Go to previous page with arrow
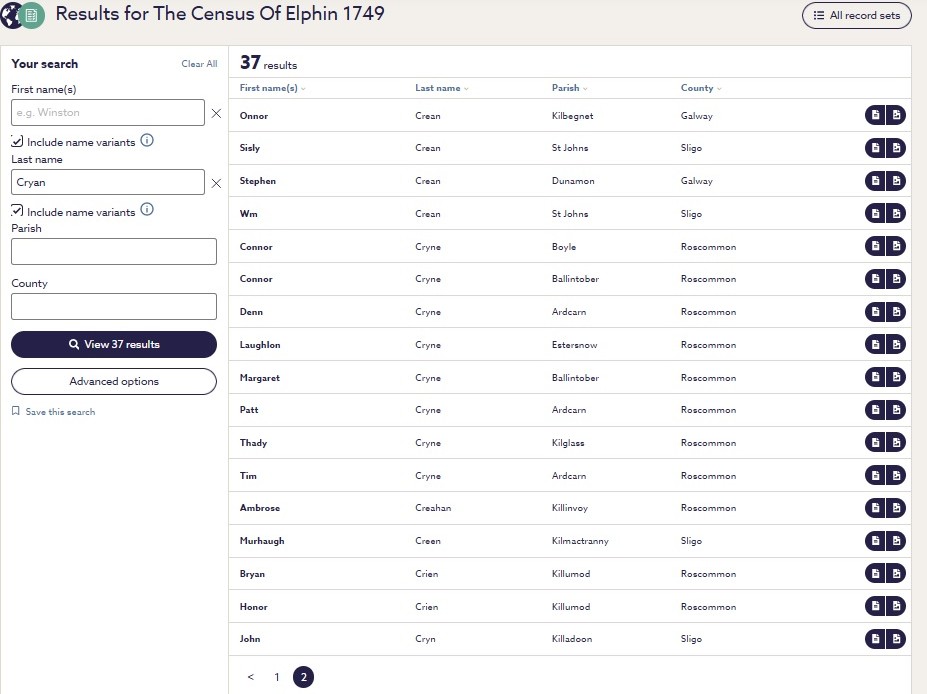This screenshot has height=694, width=927. 251,677
